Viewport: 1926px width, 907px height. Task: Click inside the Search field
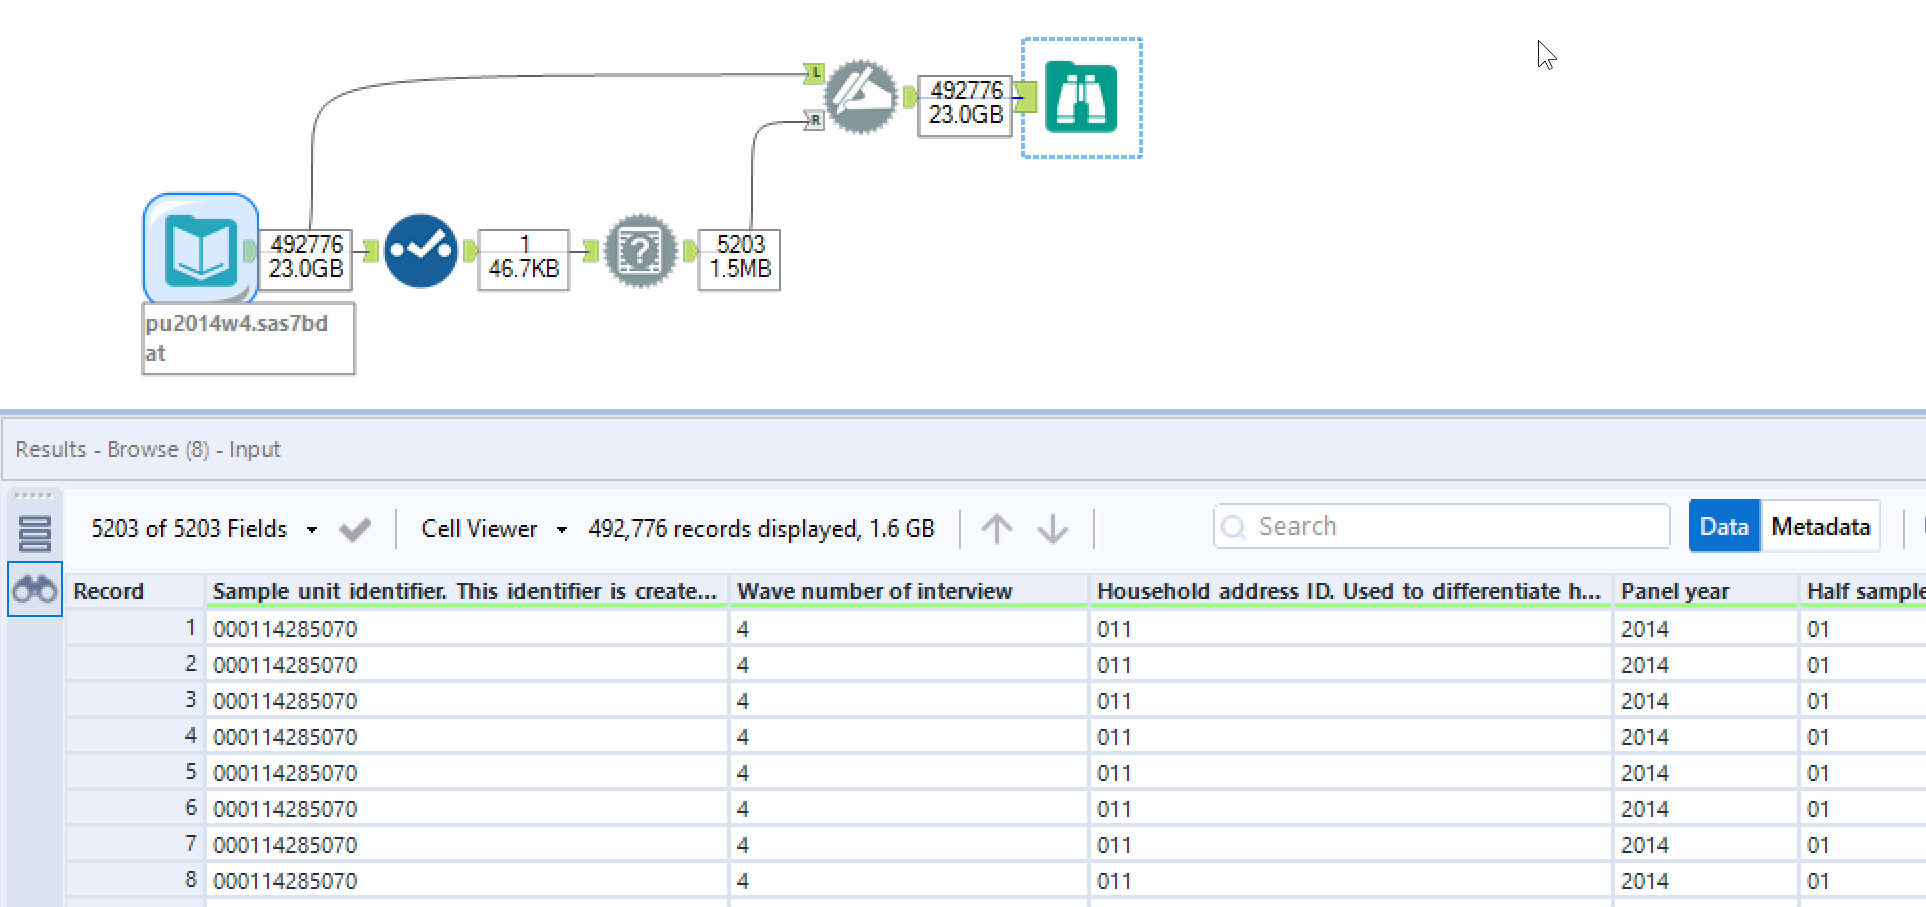click(1440, 525)
